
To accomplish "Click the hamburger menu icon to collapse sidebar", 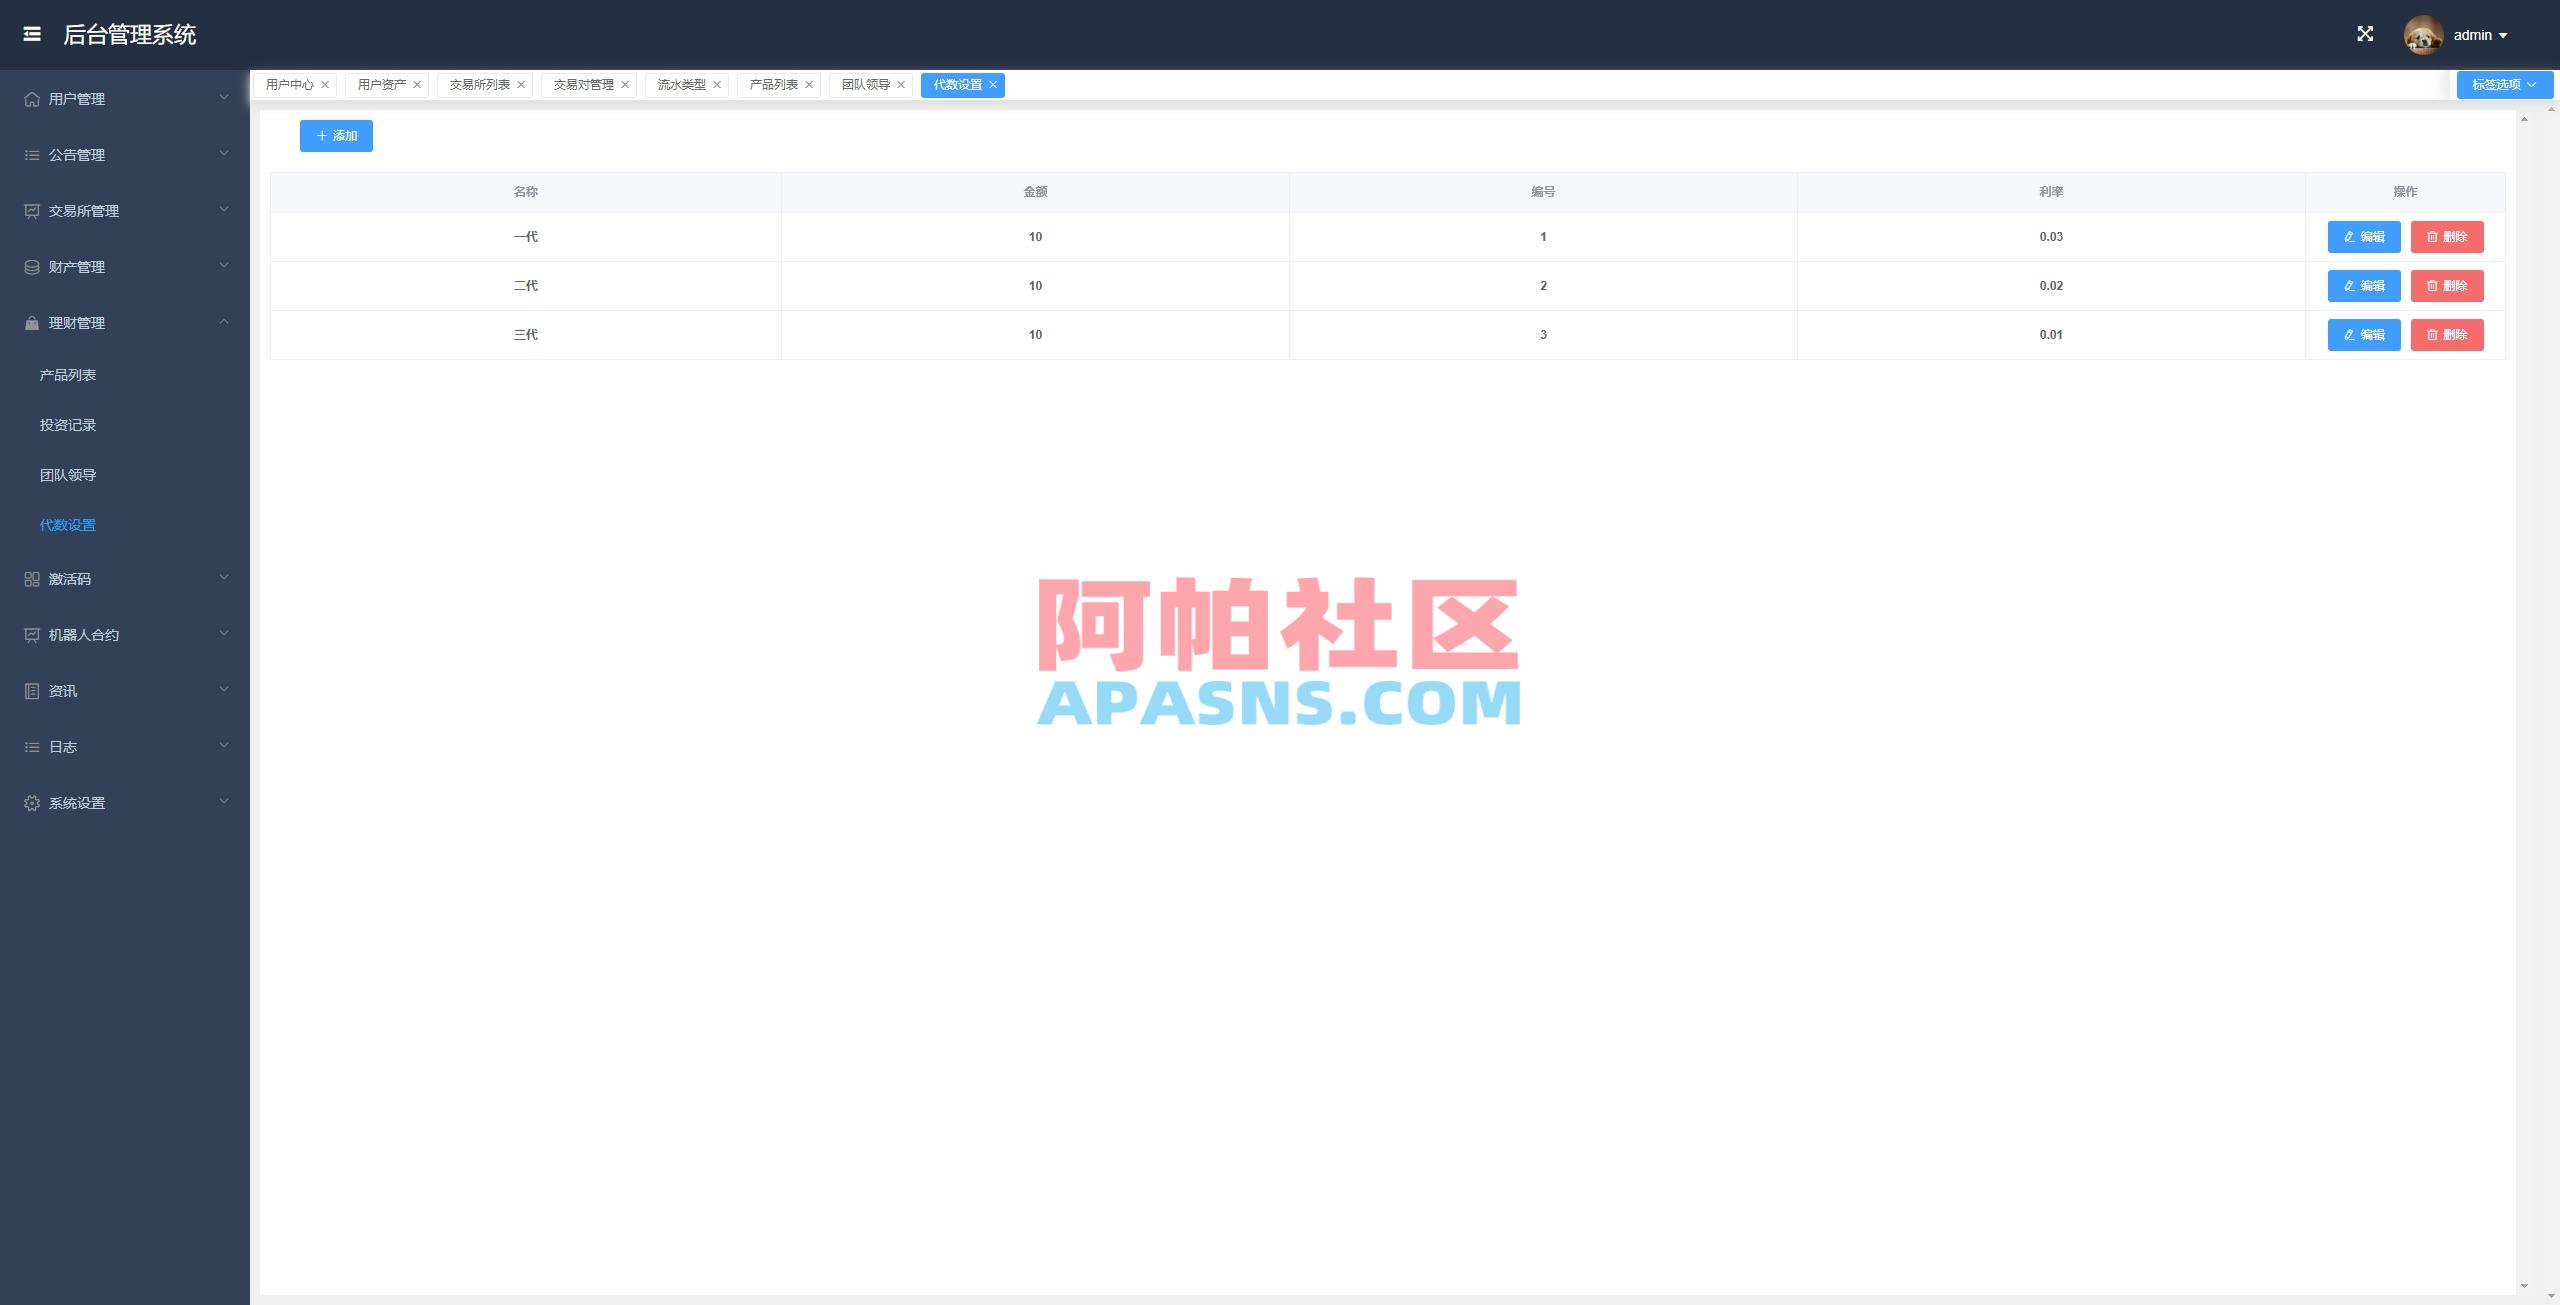I will pyautogui.click(x=32, y=34).
